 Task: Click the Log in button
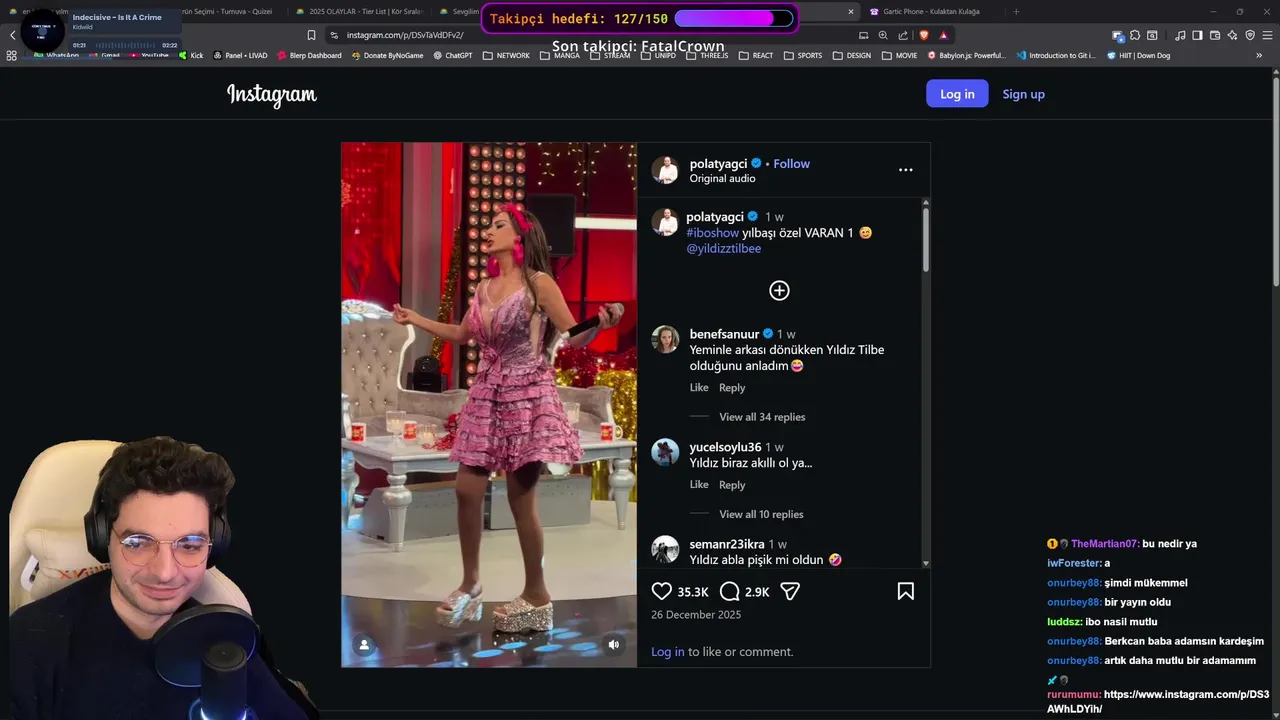tap(957, 94)
